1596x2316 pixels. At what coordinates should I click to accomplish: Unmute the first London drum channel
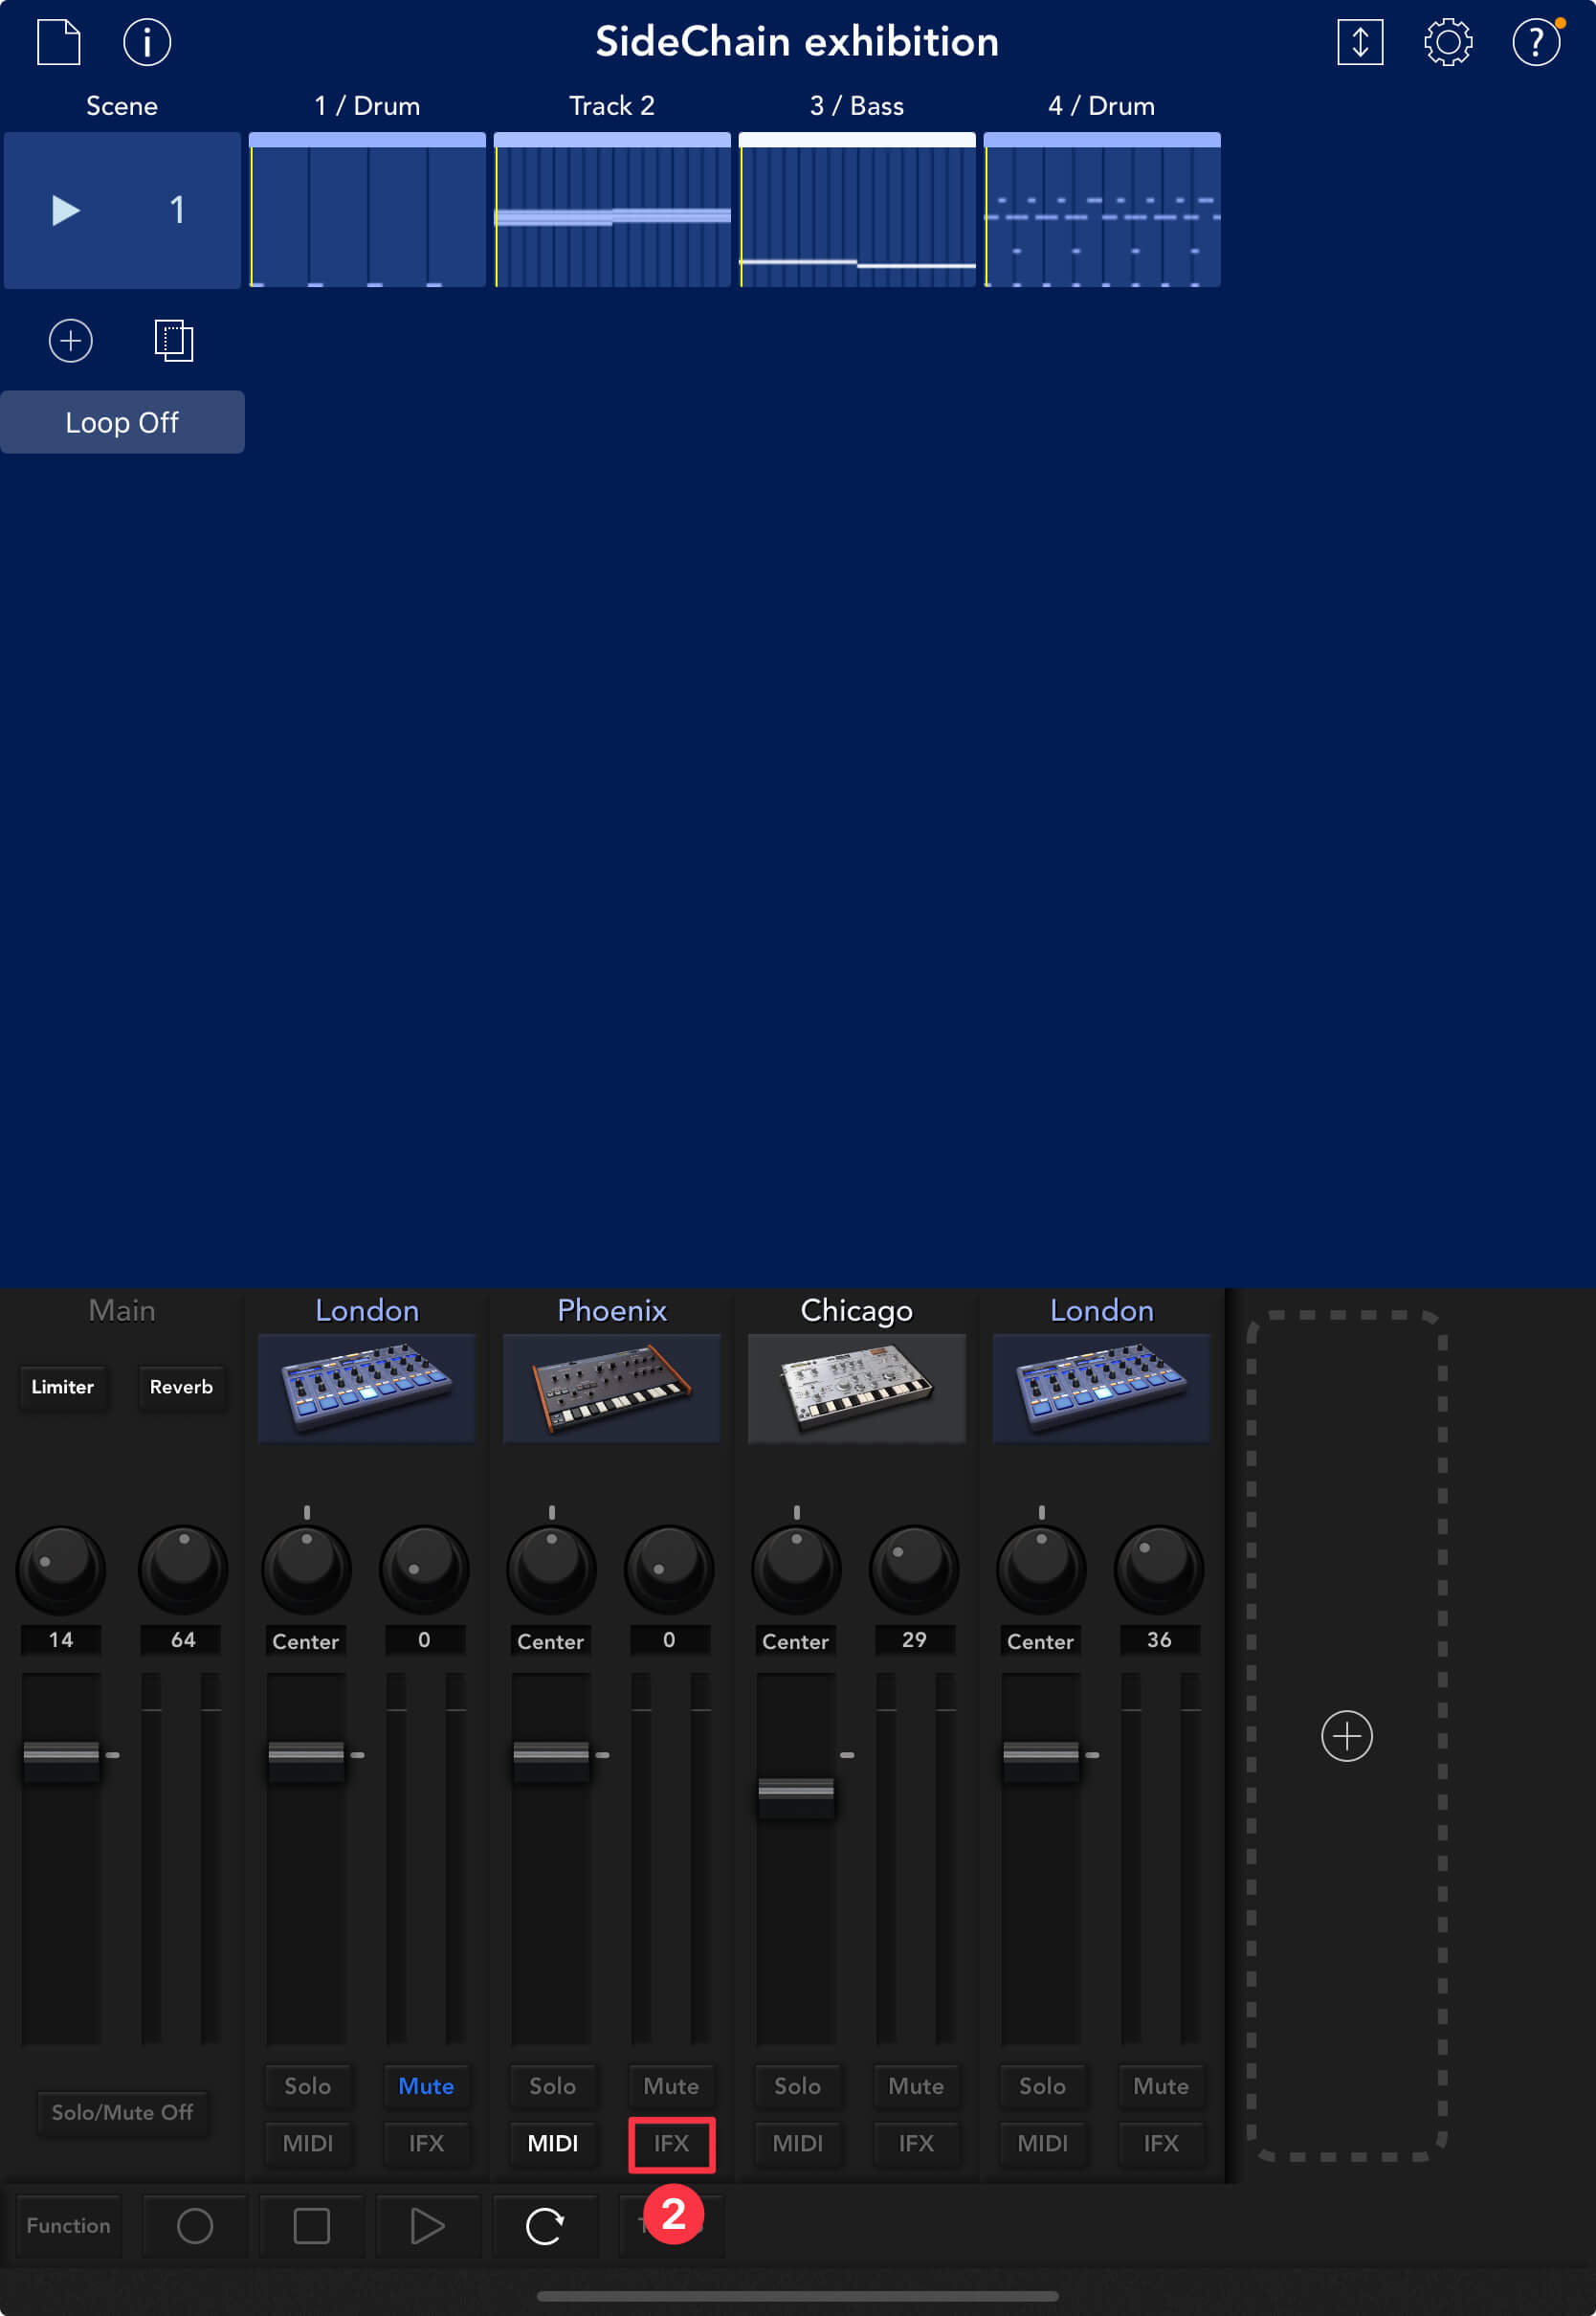tap(426, 2086)
